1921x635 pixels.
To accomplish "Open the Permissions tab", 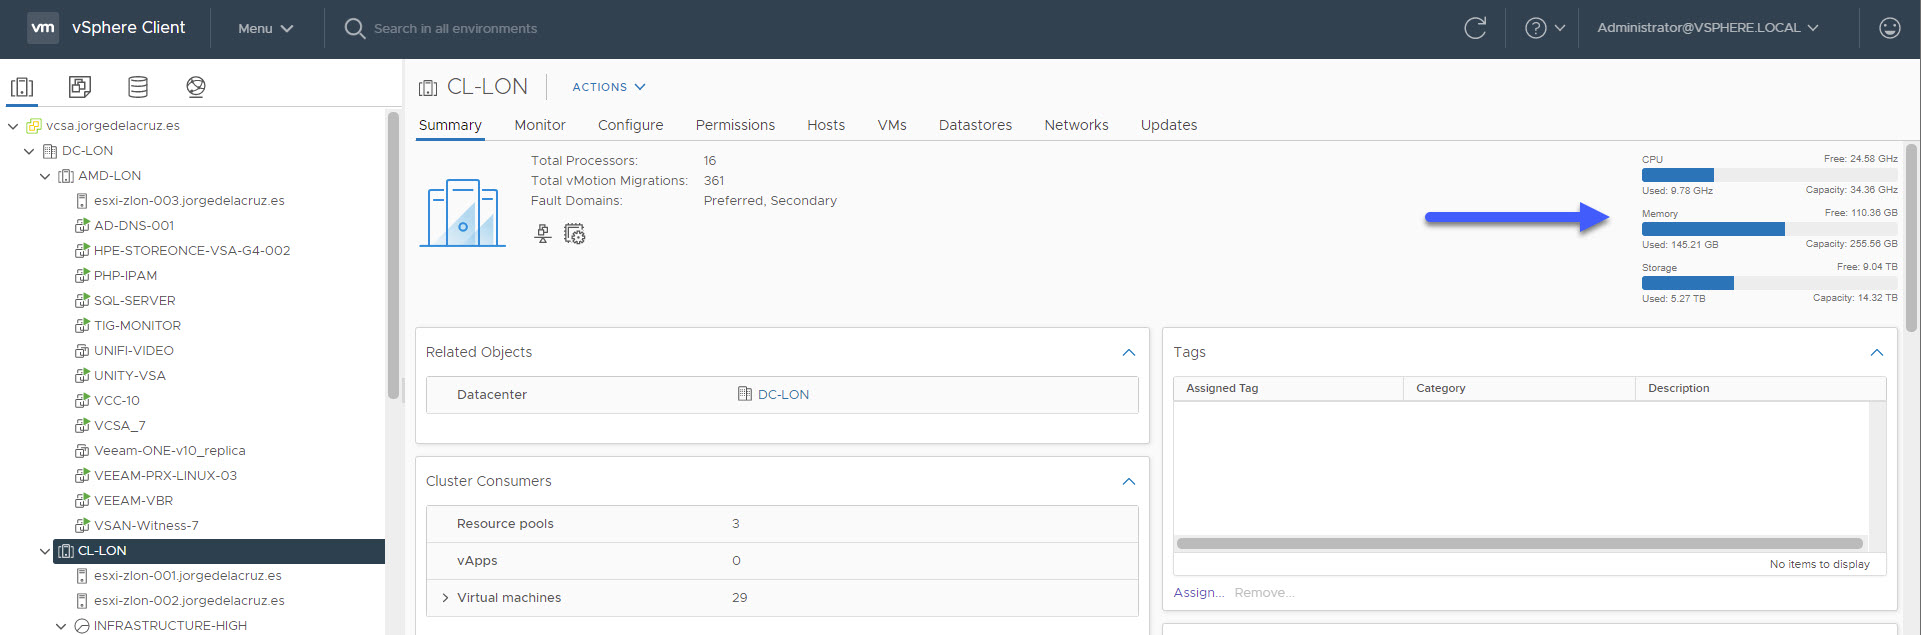I will (735, 125).
